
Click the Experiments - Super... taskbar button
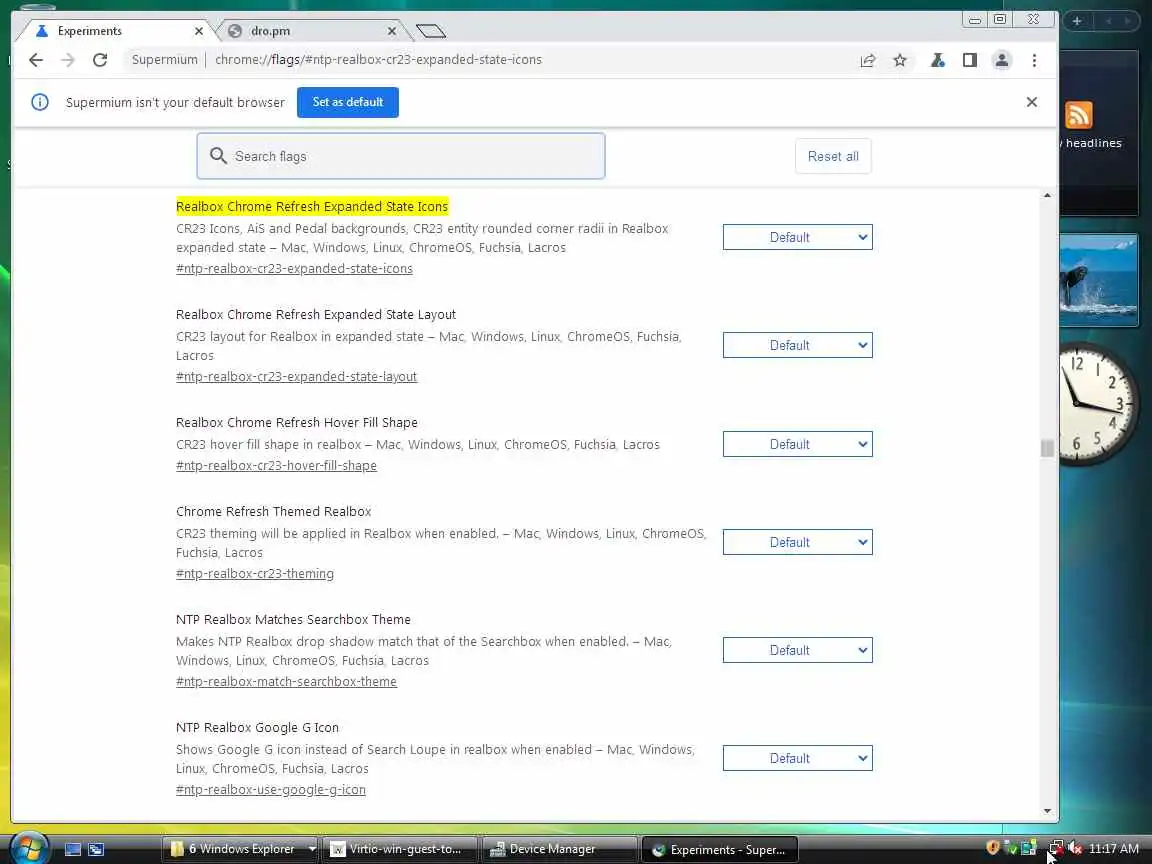719,849
